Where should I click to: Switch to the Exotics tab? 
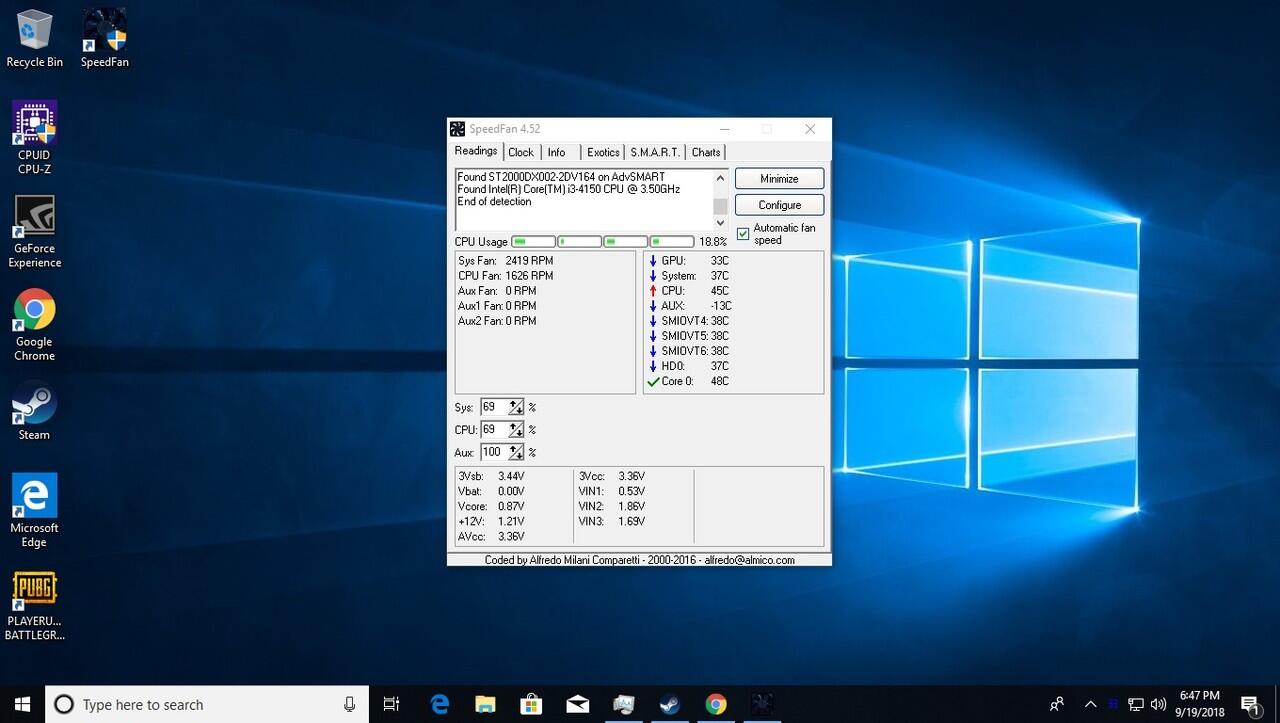603,152
